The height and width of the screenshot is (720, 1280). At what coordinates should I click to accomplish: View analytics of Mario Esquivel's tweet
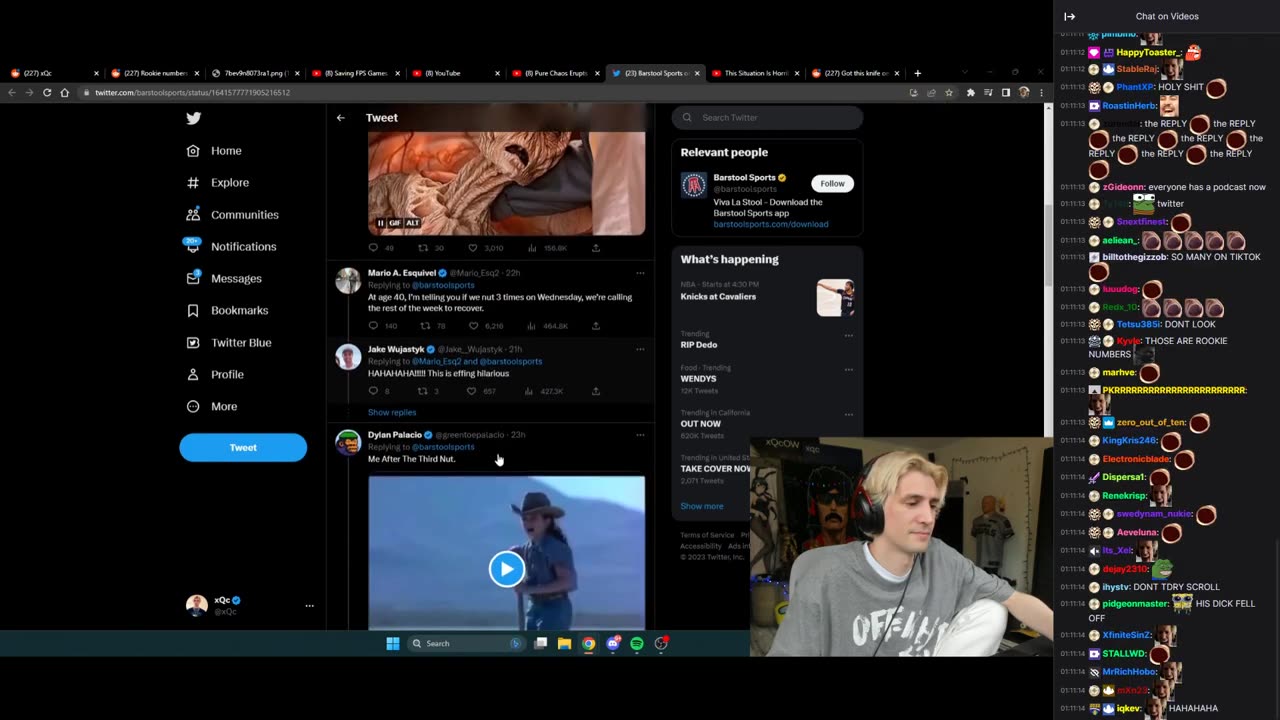pos(532,326)
